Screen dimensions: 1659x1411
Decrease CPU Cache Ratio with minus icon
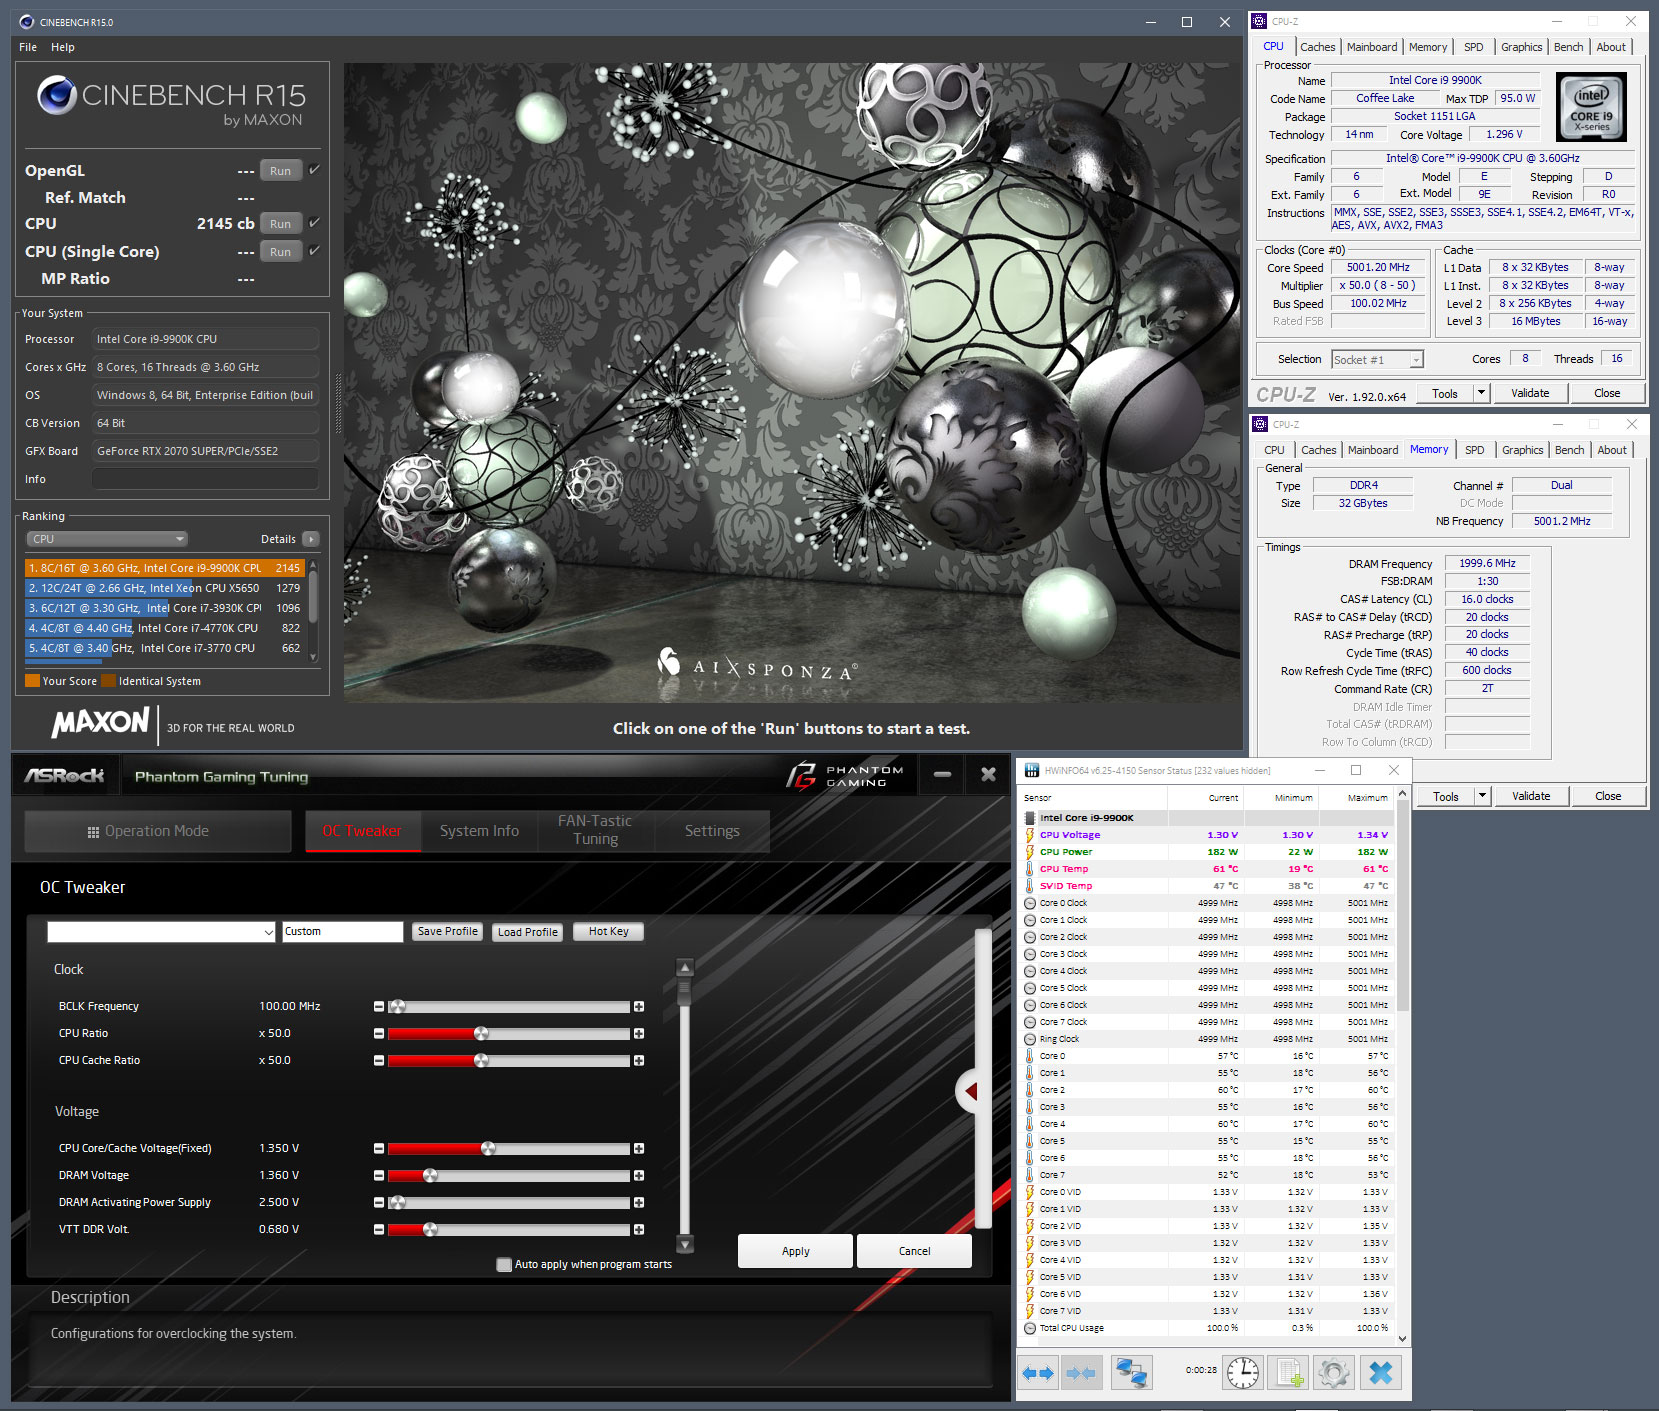379,1060
